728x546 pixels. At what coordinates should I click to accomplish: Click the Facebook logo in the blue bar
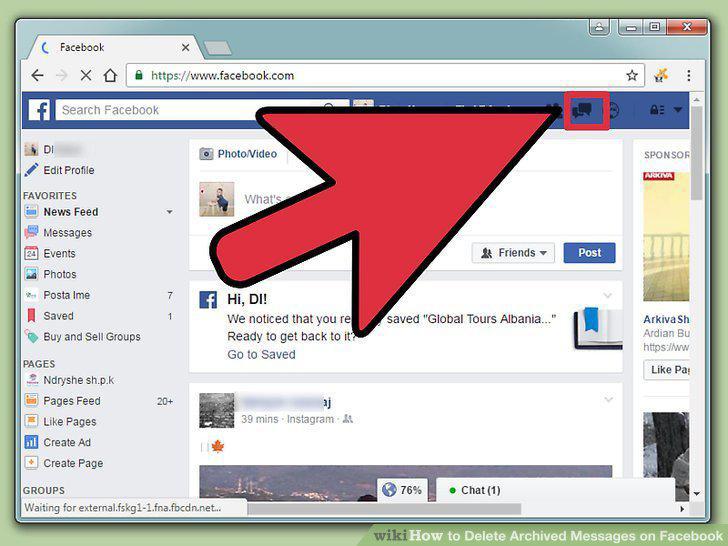click(39, 110)
